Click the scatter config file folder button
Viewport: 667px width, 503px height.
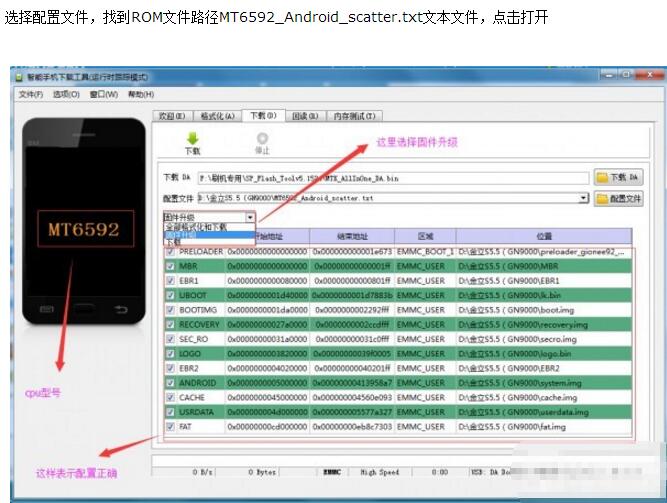tap(619, 198)
